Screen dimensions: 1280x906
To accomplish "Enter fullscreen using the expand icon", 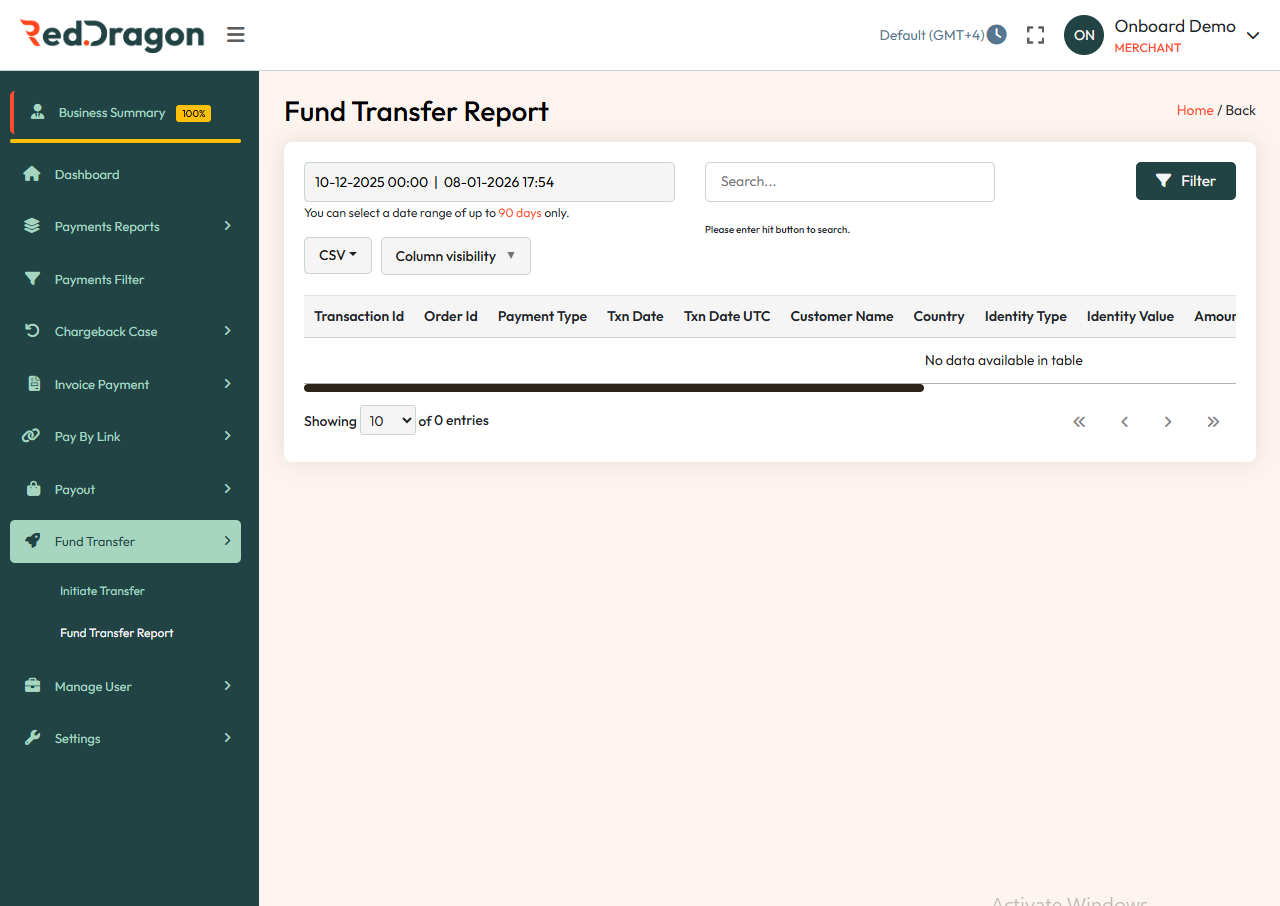I will tap(1035, 34).
